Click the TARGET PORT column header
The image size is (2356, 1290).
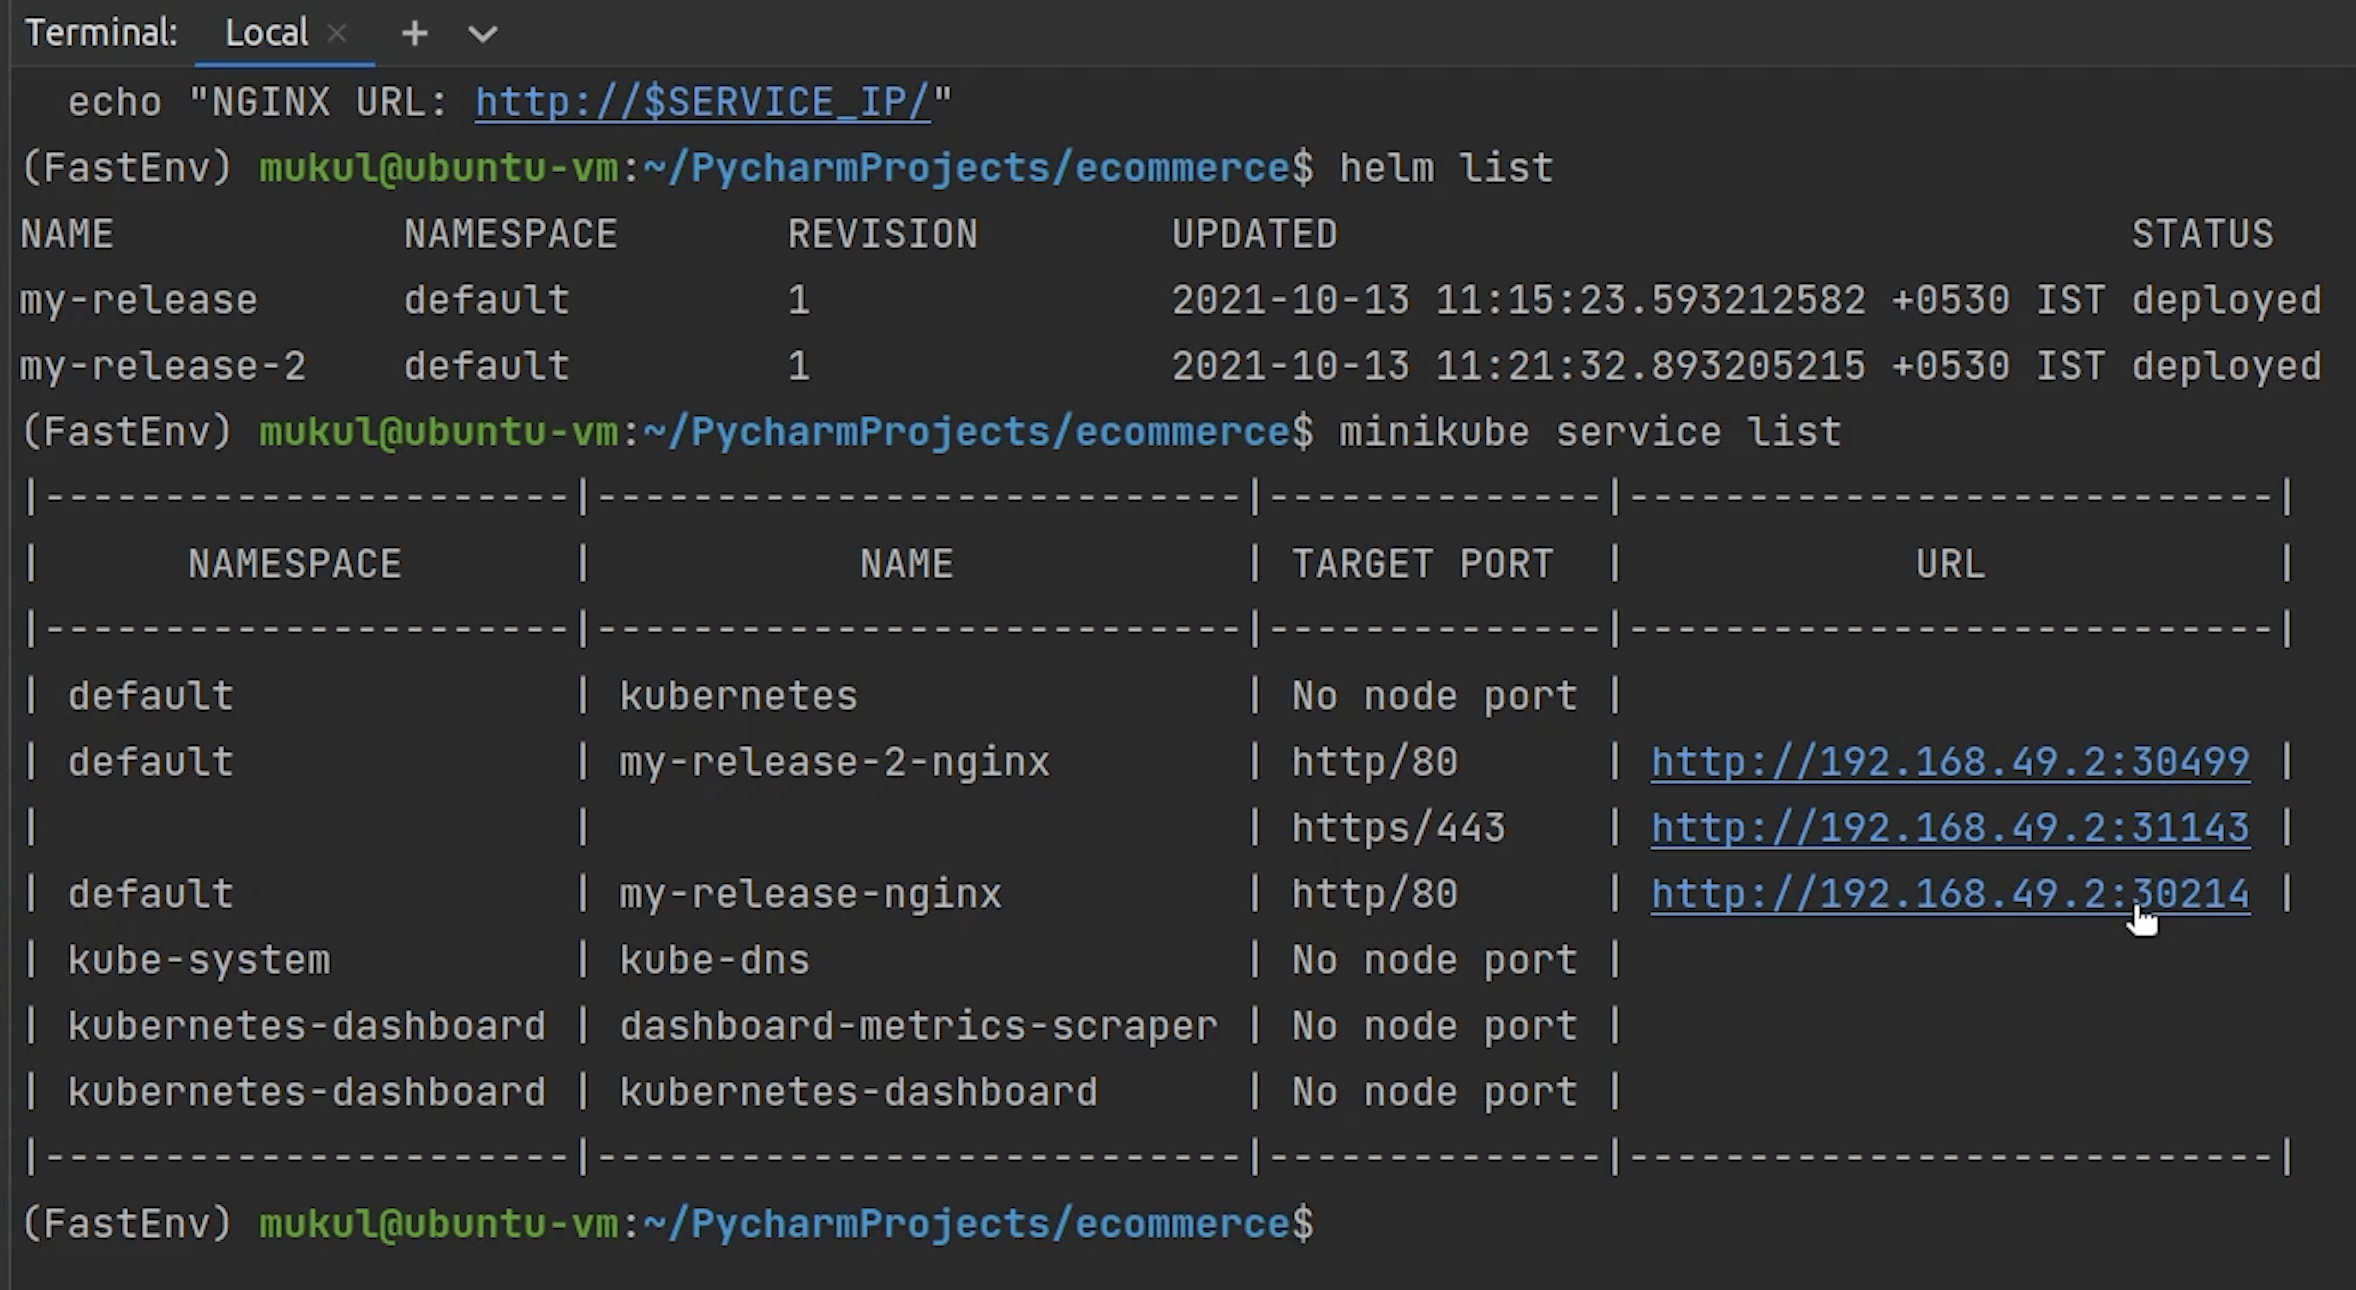[1421, 564]
